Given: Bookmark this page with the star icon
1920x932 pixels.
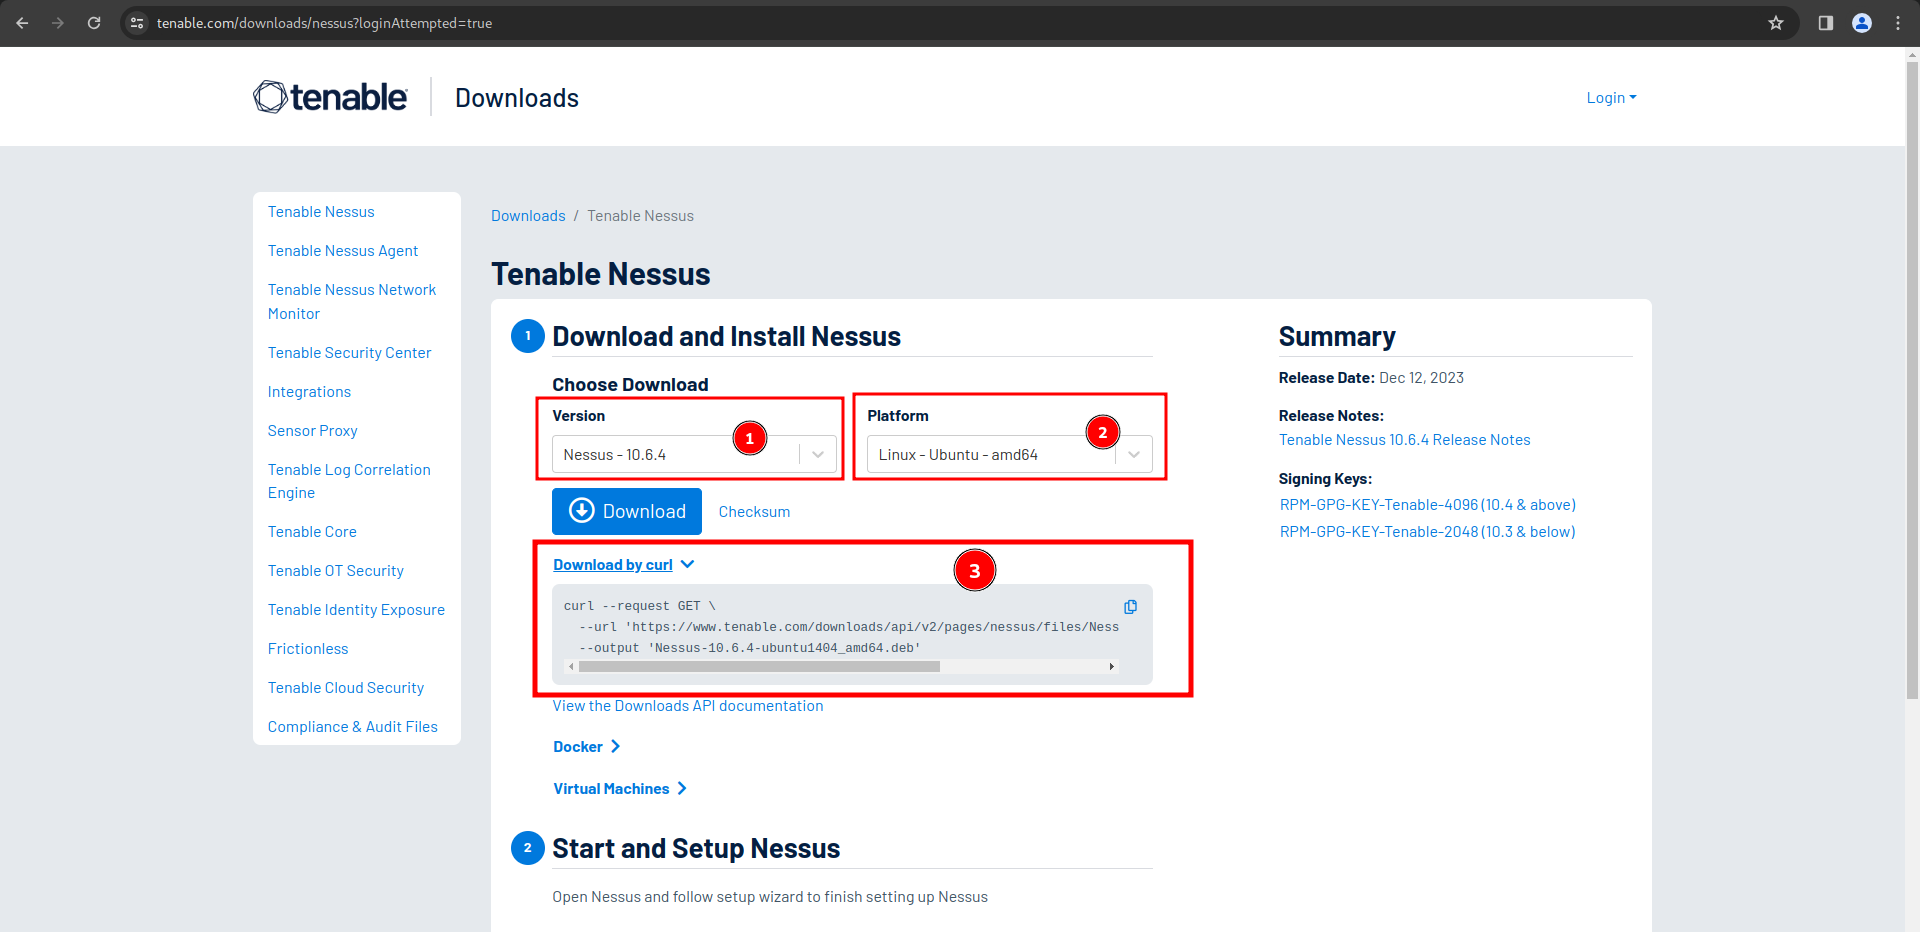Looking at the screenshot, I should [1775, 23].
